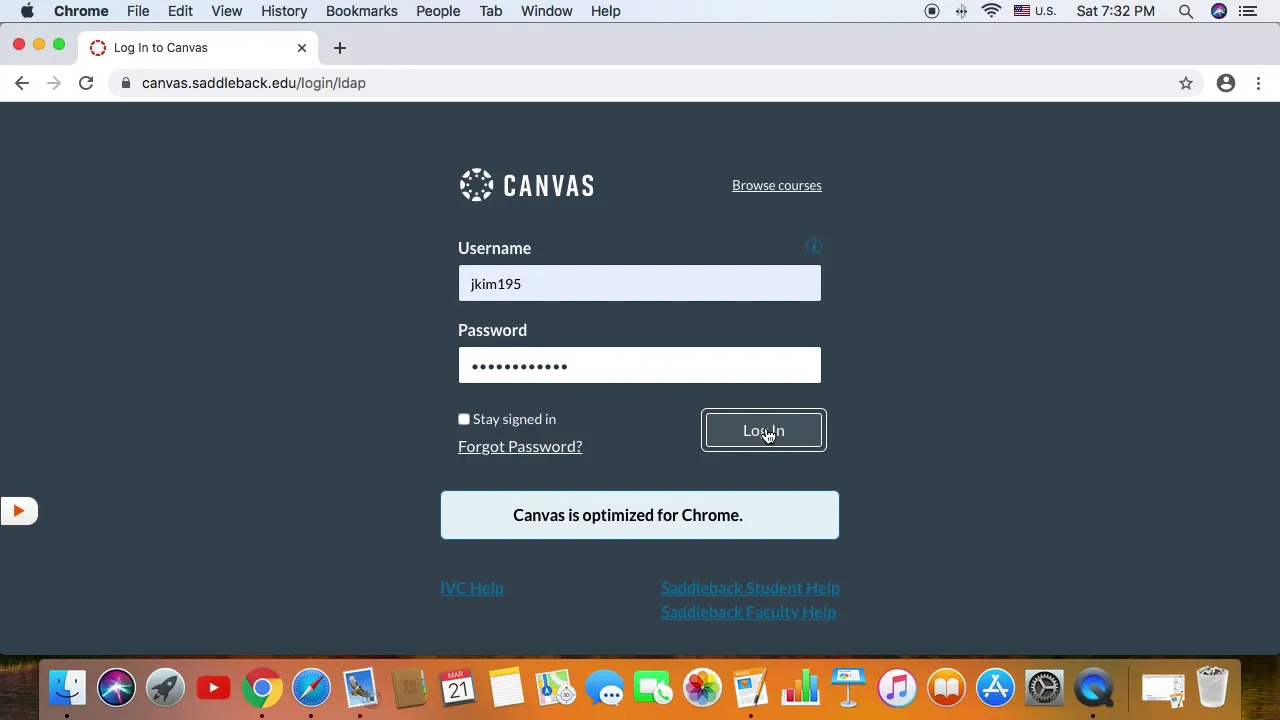Open the Window menu

[x=547, y=11]
